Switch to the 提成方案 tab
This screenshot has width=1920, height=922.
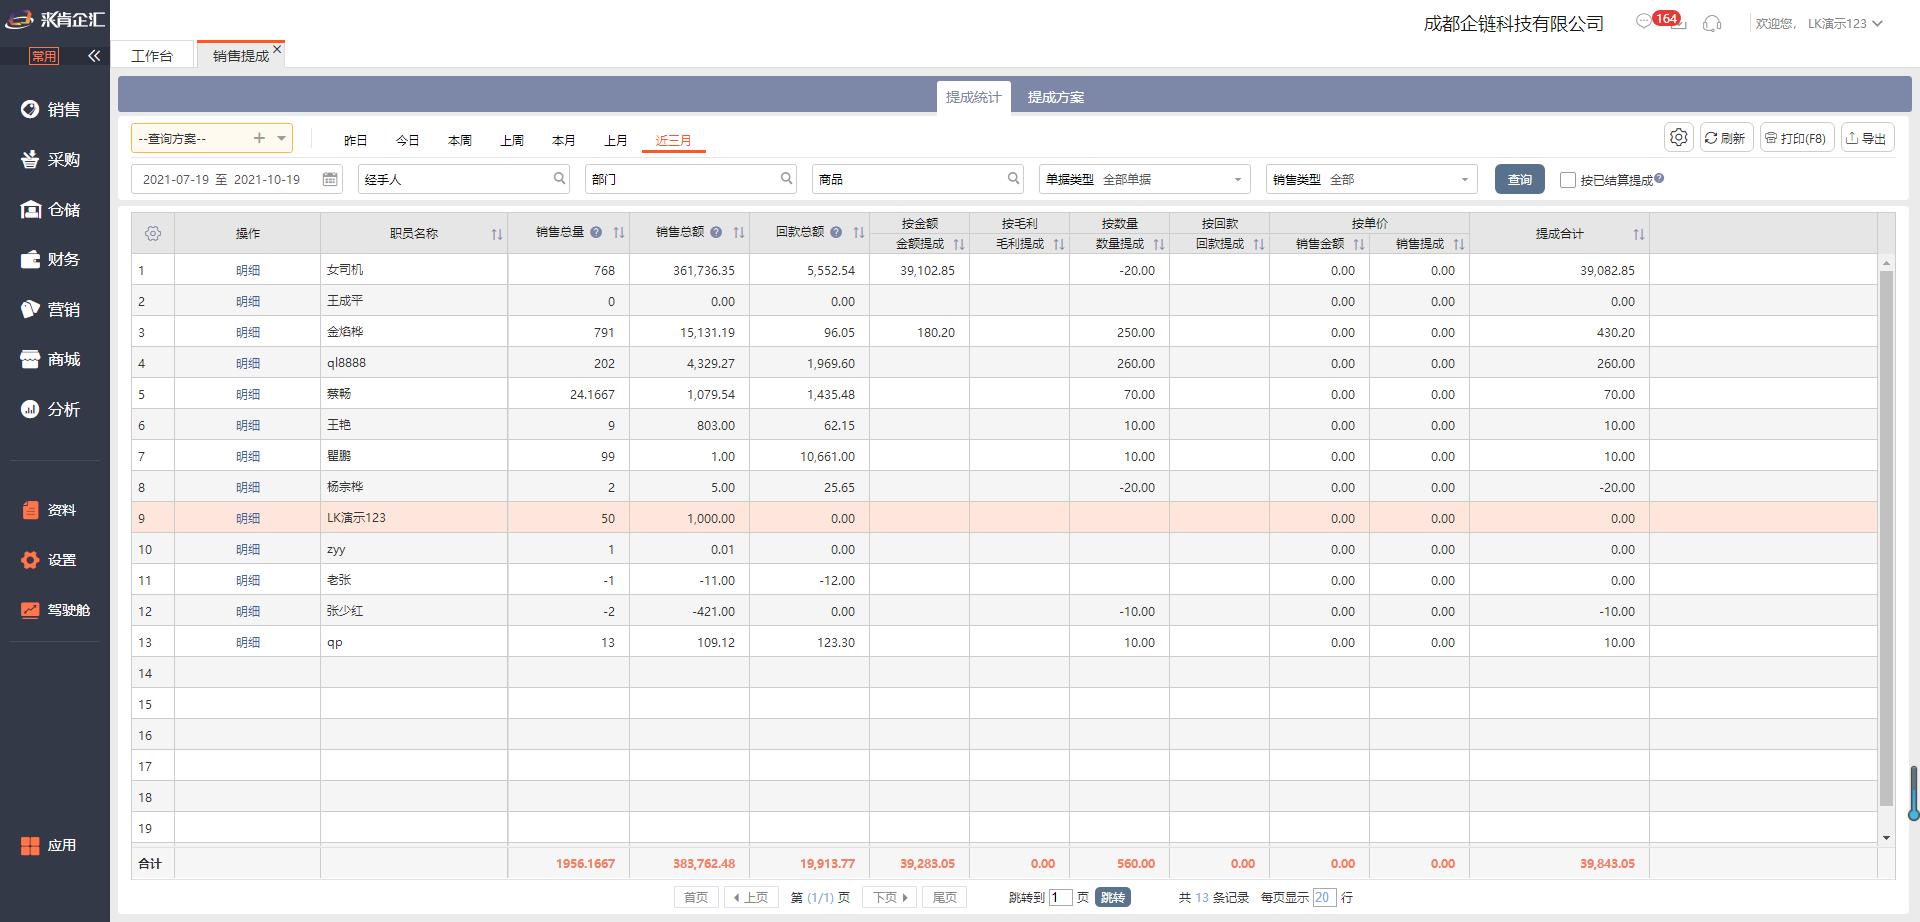click(x=1055, y=97)
